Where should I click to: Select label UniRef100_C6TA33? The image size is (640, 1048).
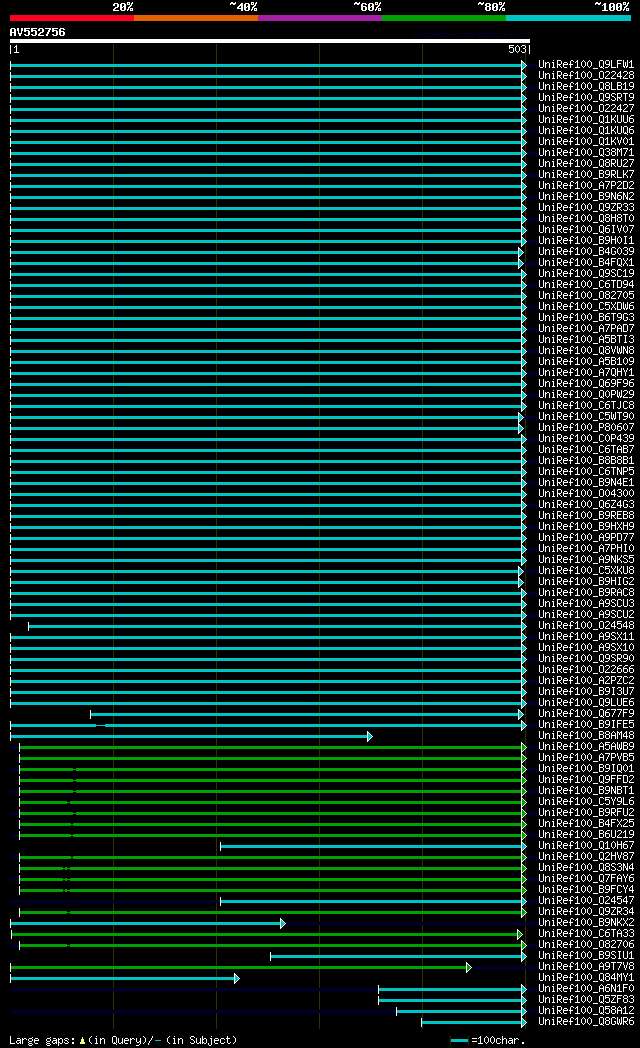click(x=586, y=934)
